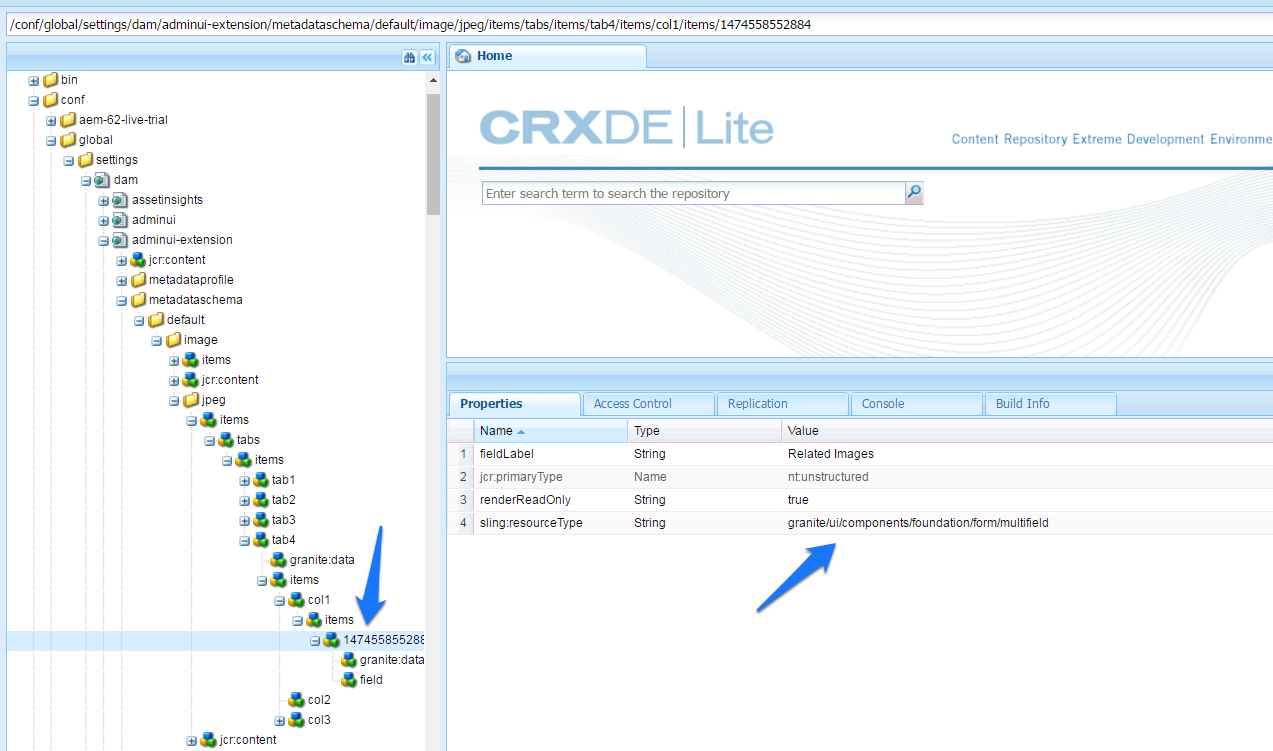The height and width of the screenshot is (751, 1273).
Task: Expand the tab2 node
Action: [244, 500]
